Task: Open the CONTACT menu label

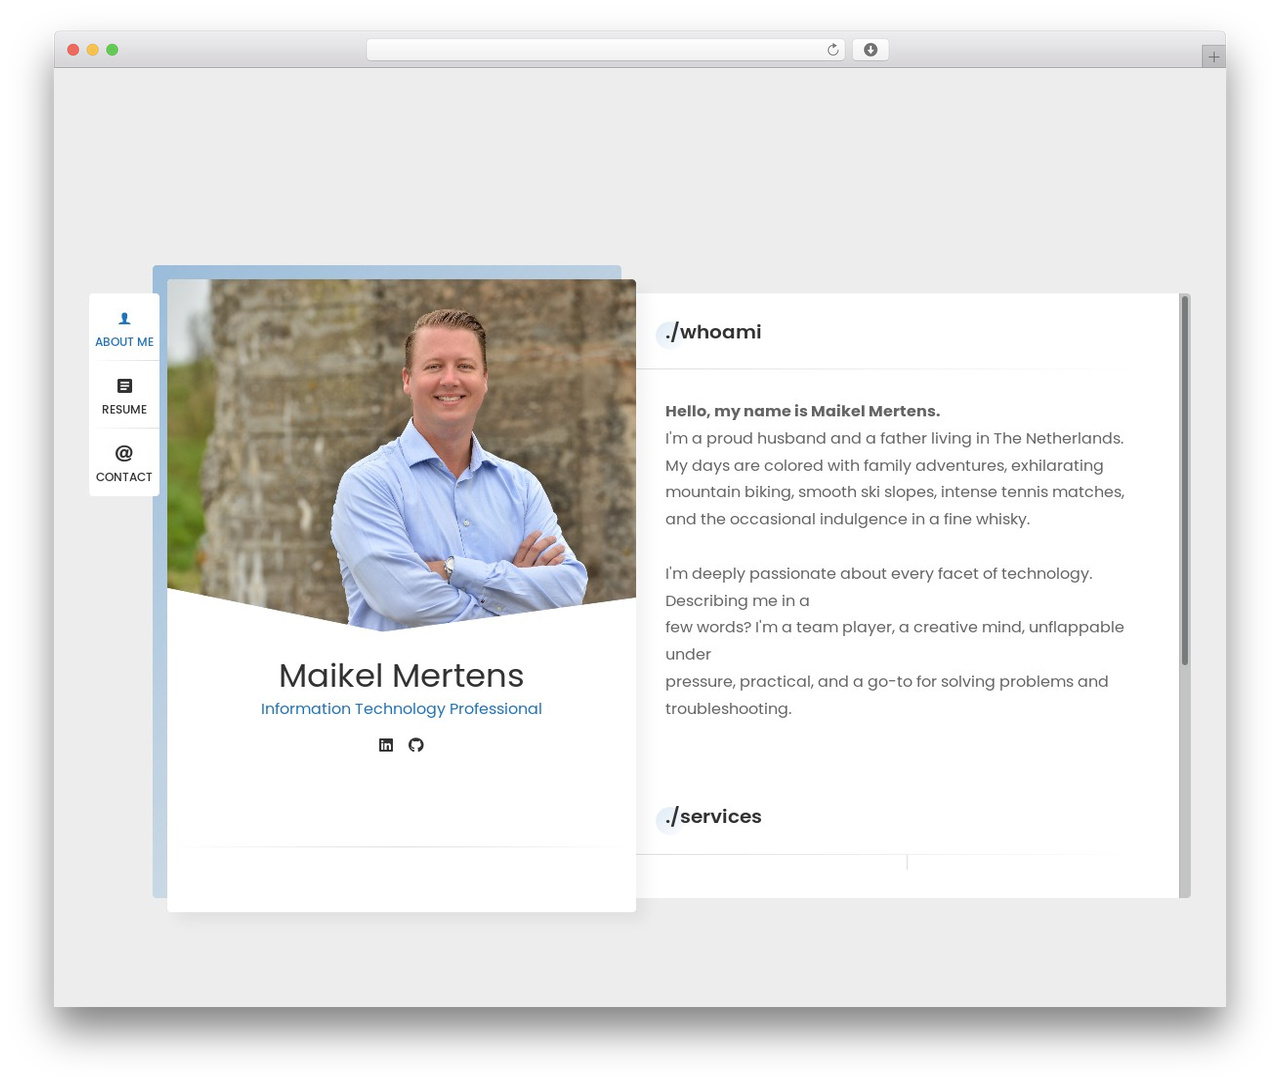Action: tap(124, 477)
